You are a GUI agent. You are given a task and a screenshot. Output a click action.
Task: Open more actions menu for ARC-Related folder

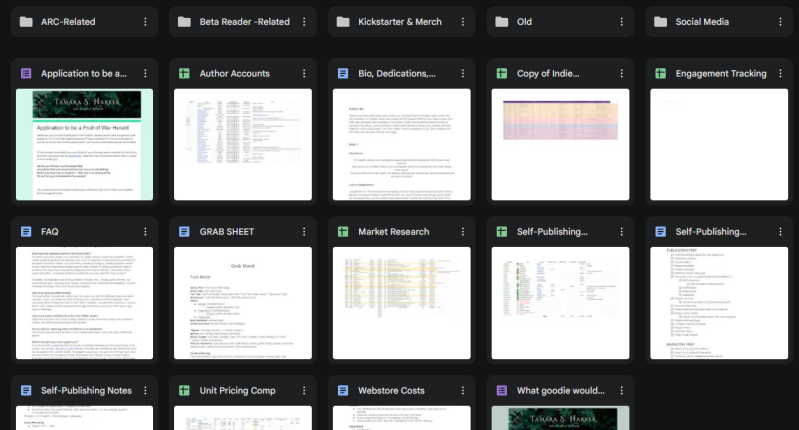[x=145, y=22]
